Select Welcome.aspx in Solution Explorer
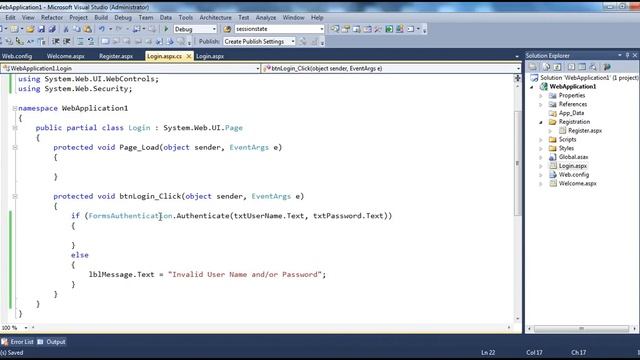 (x=577, y=184)
